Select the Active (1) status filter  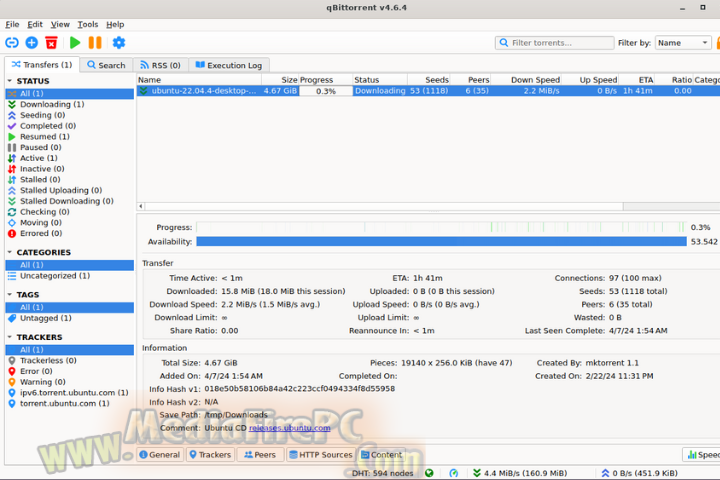coord(70,158)
